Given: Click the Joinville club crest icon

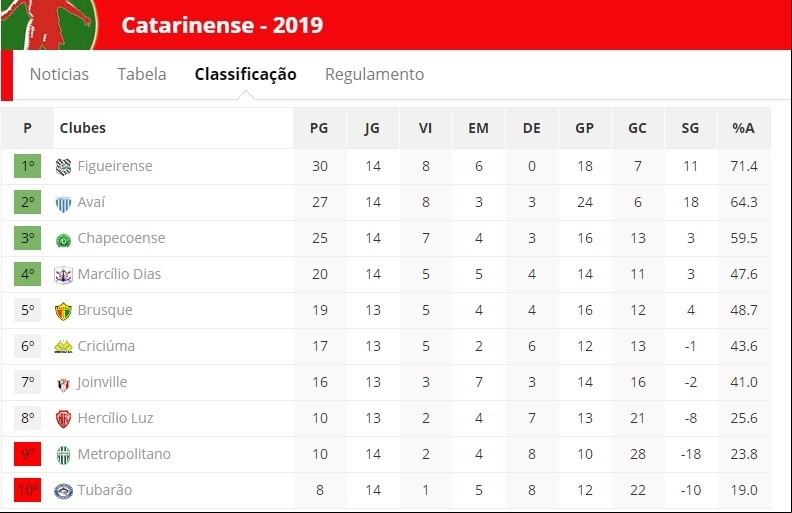Looking at the screenshot, I should [63, 385].
